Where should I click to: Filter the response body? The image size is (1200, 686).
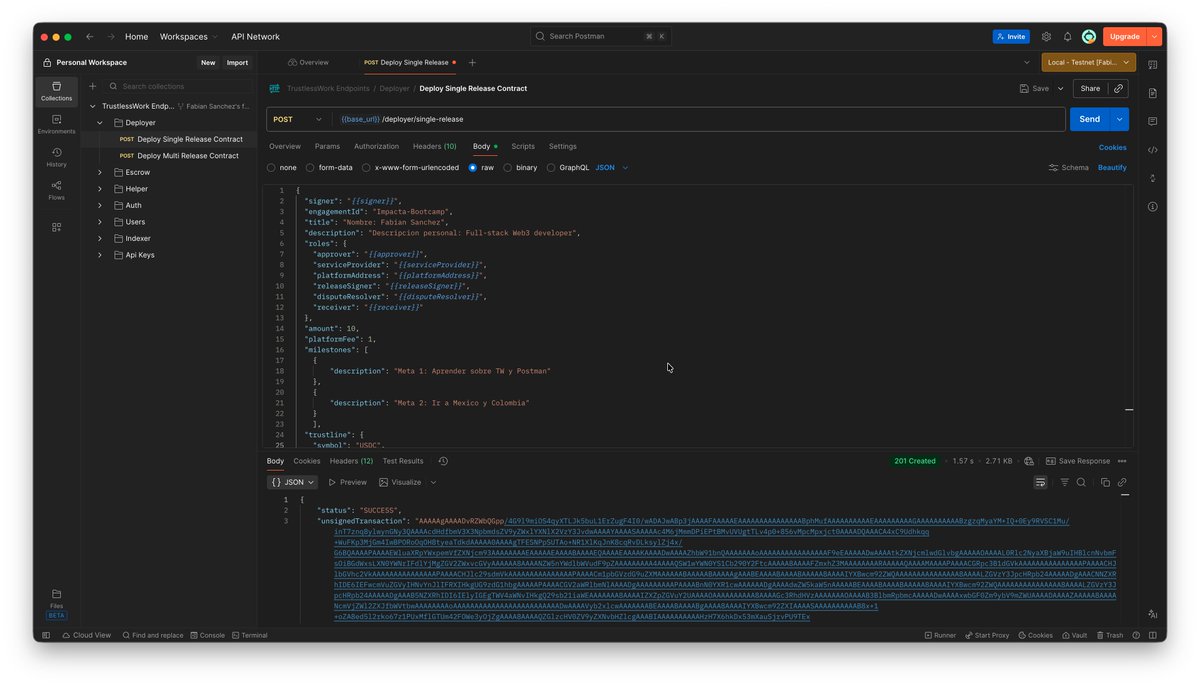tap(1064, 482)
